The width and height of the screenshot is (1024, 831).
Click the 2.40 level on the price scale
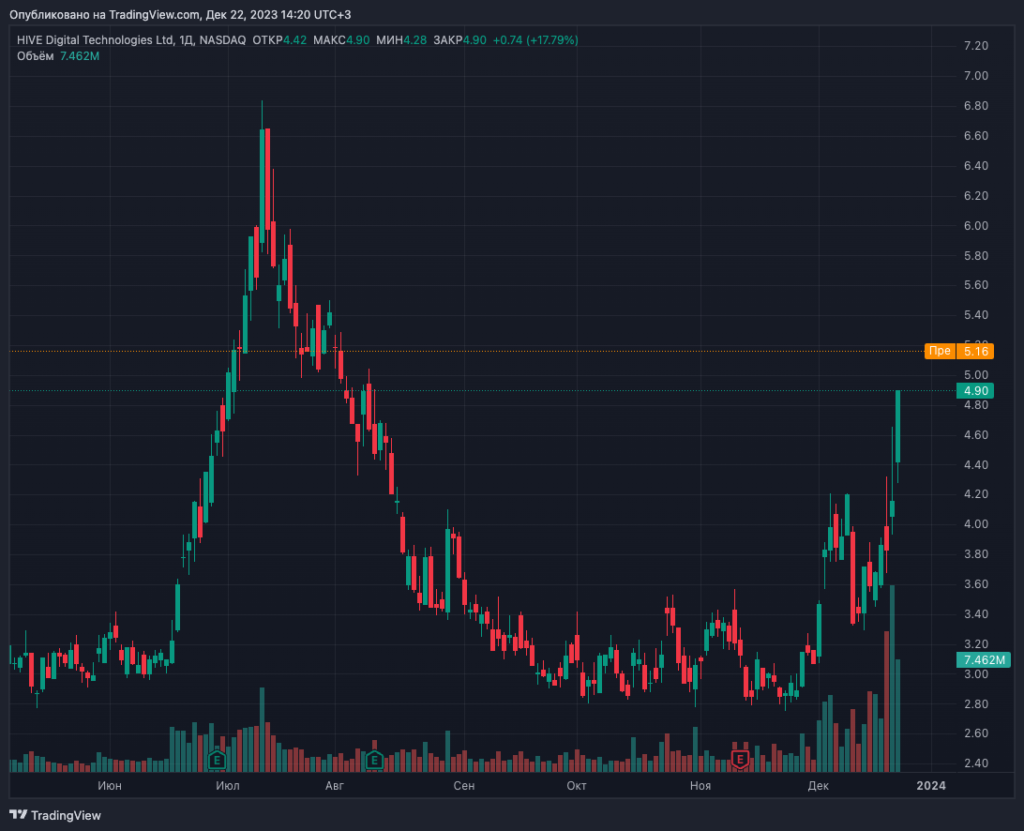click(975, 764)
